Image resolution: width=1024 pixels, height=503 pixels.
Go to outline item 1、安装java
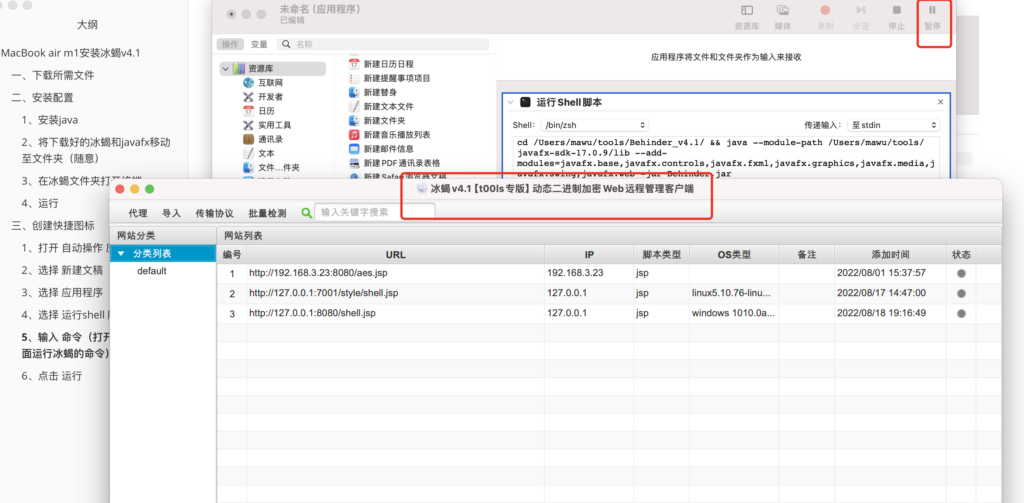pyautogui.click(x=50, y=120)
